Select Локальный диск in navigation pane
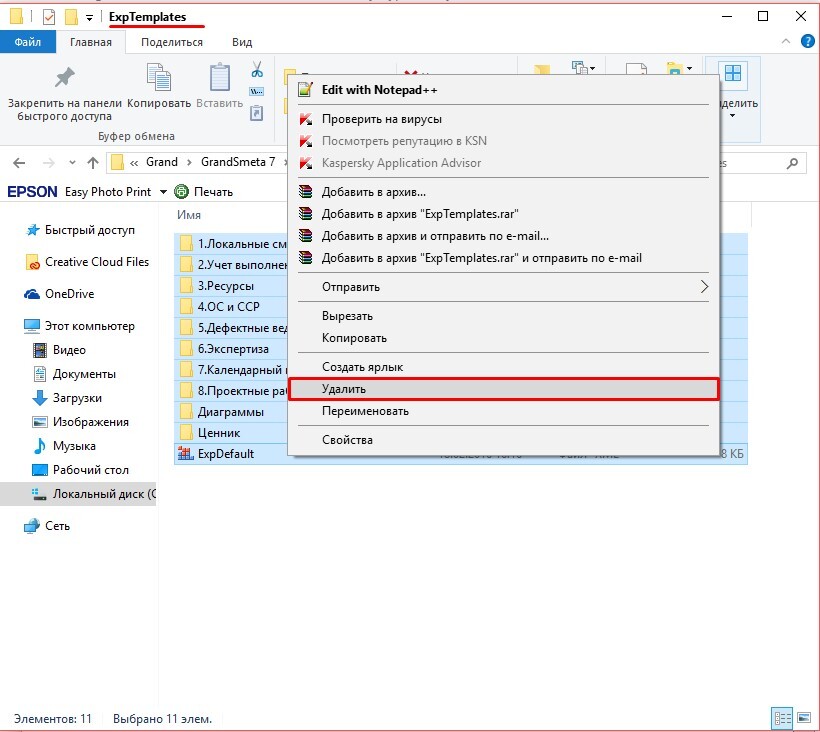Image resolution: width=820 pixels, height=732 pixels. point(78,494)
